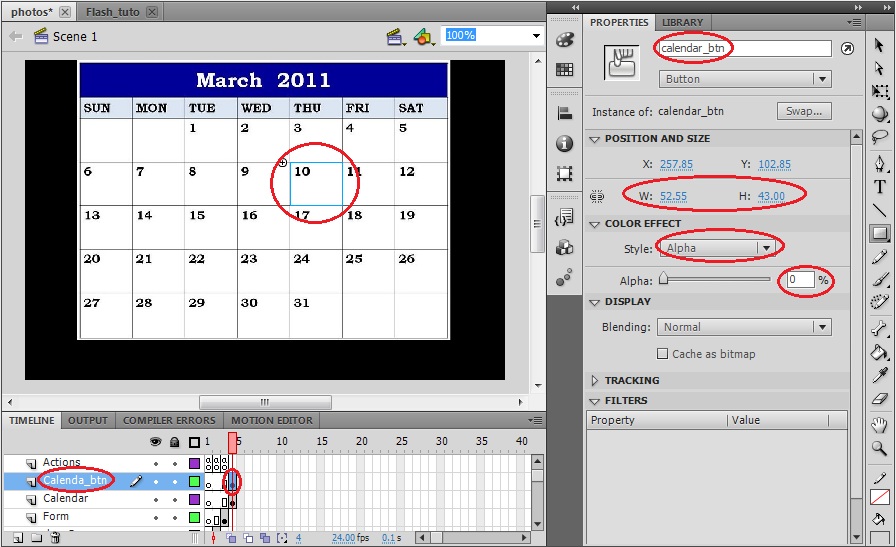The image size is (896, 547).
Task: Select the Zoom magnifier tool
Action: coord(879,448)
